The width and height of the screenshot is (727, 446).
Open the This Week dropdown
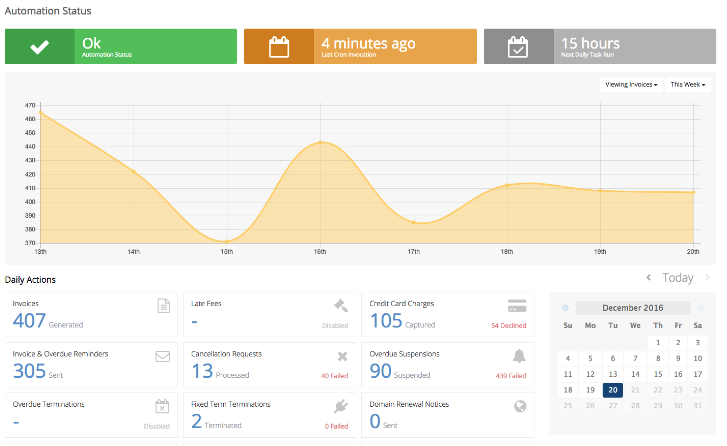point(688,84)
